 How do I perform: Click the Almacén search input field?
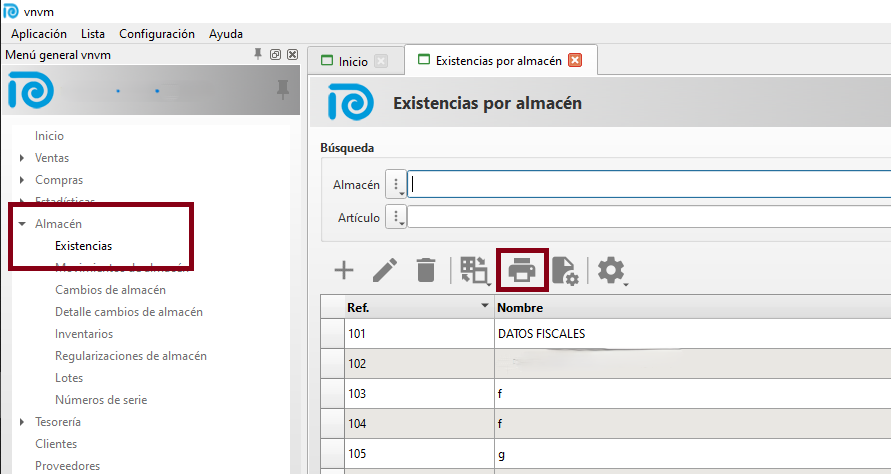[650, 184]
